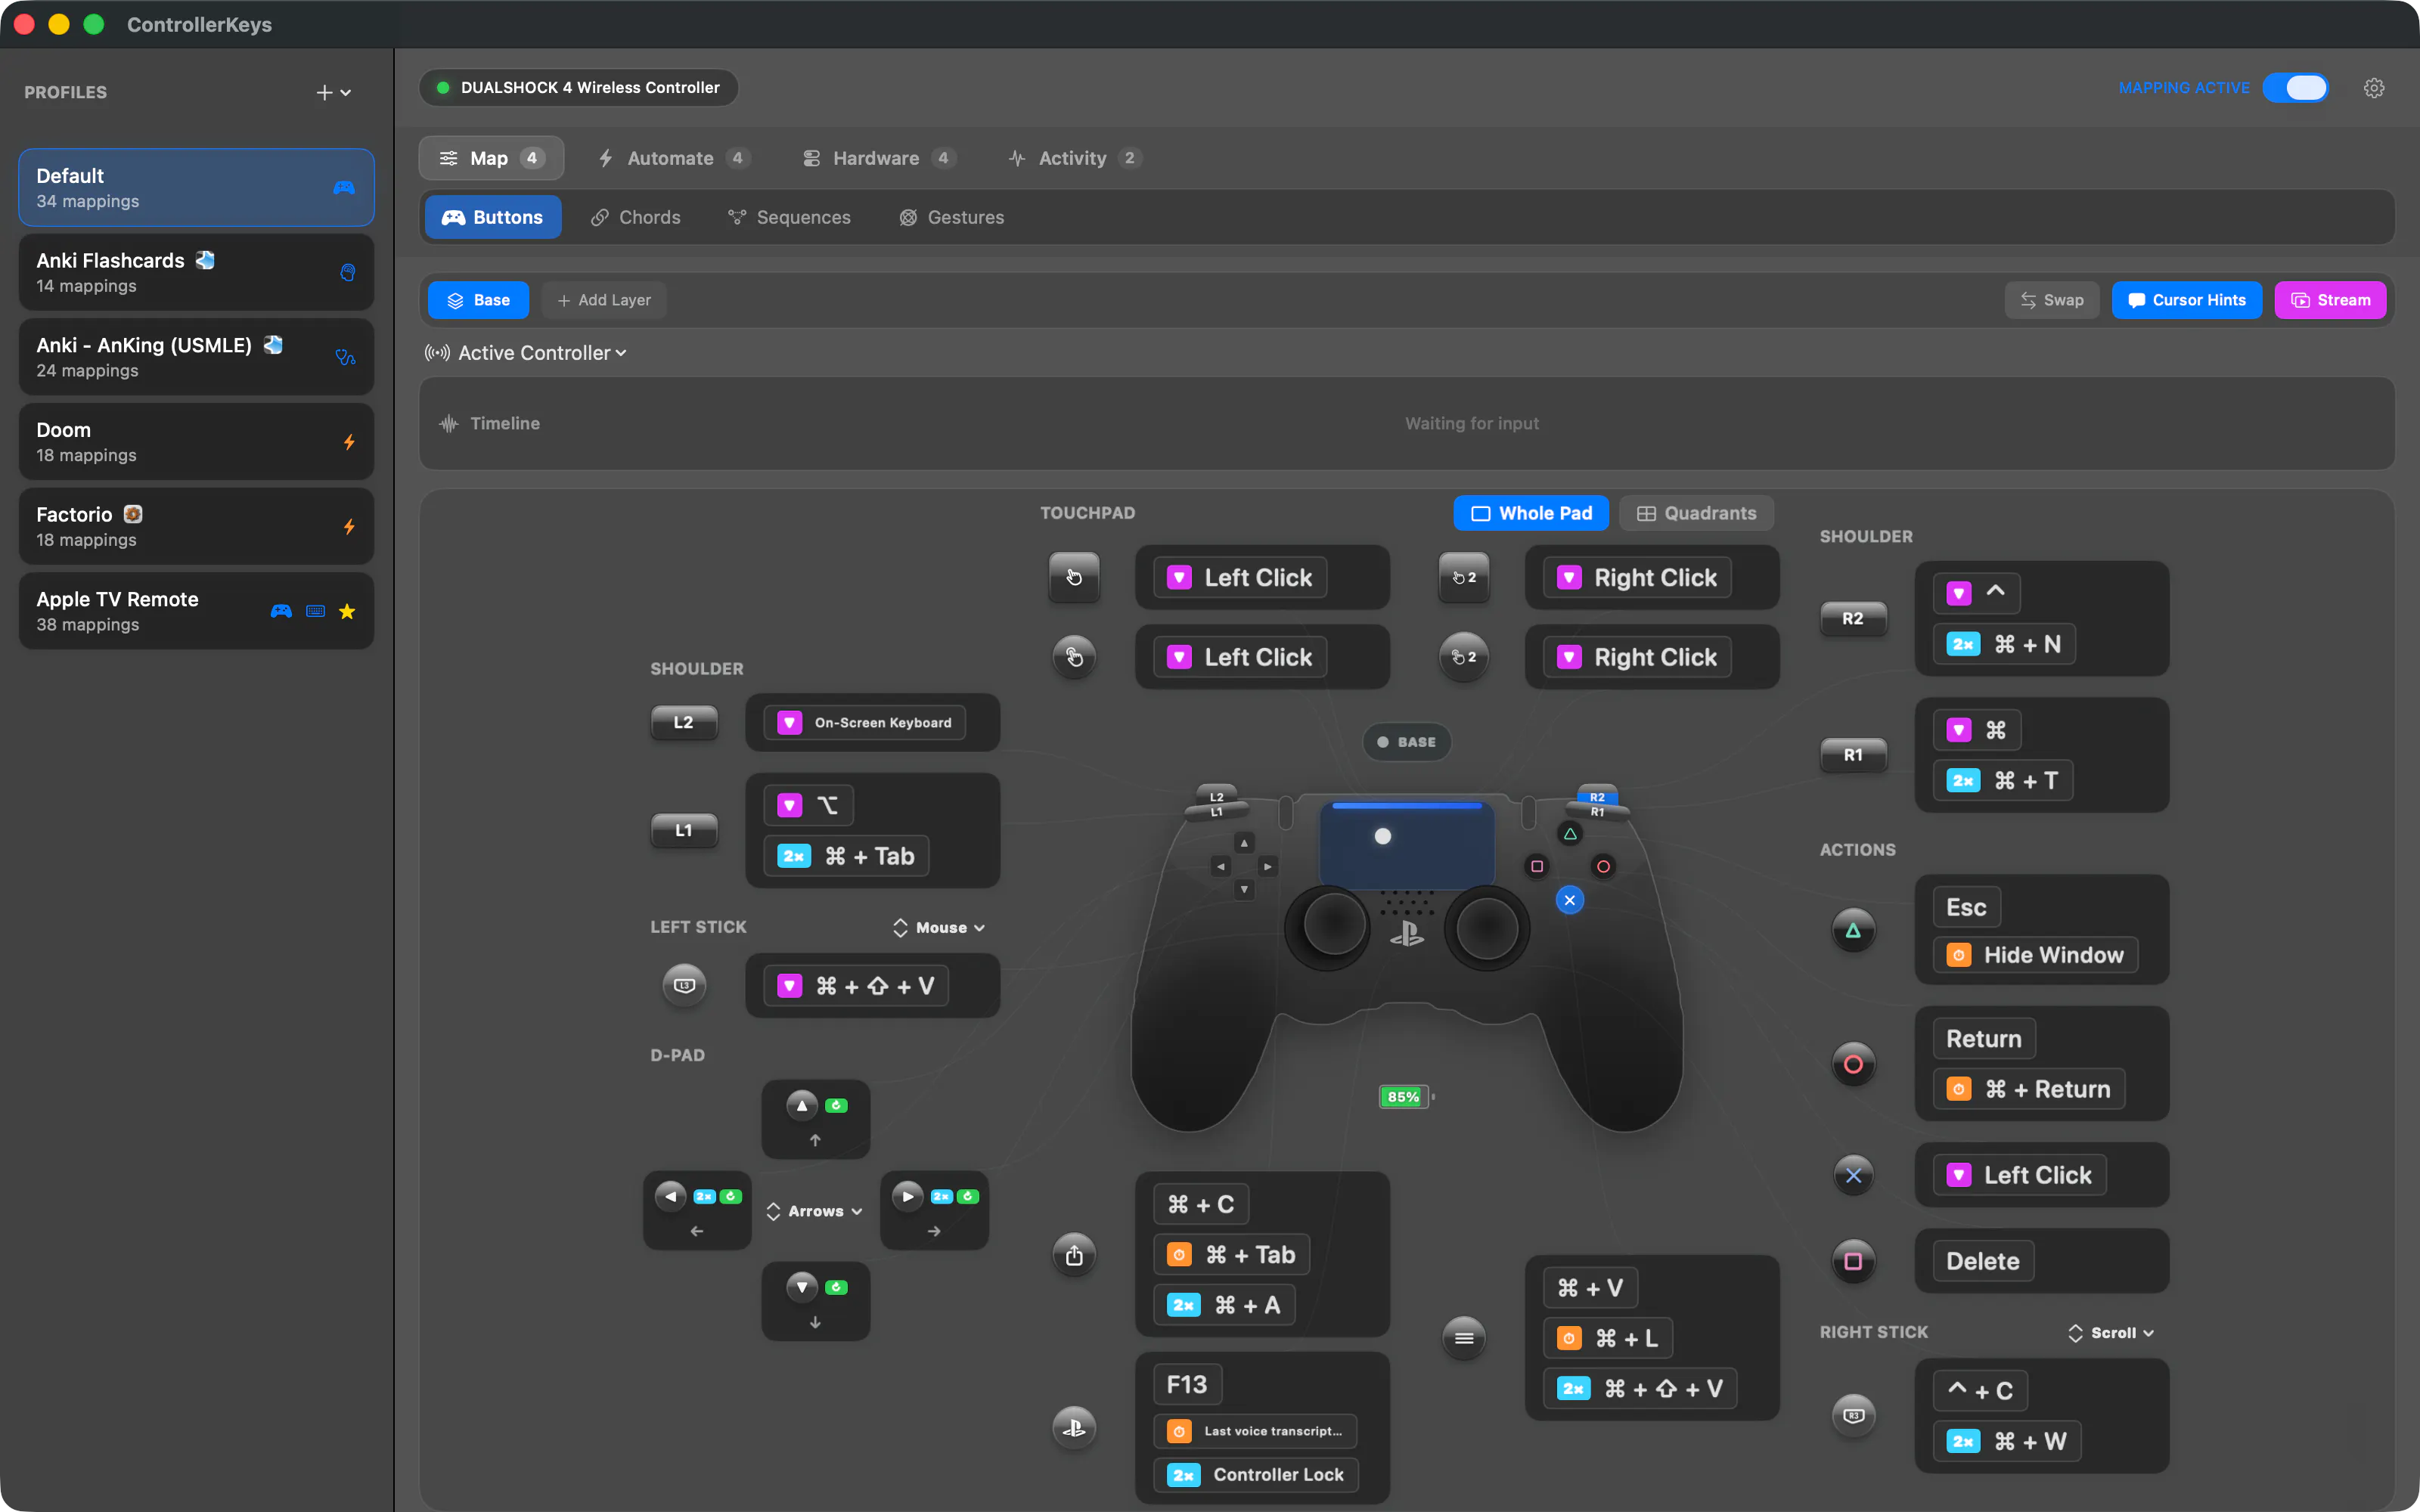Click the D-pad down arrow card
The image size is (2420, 1512).
816,1301
